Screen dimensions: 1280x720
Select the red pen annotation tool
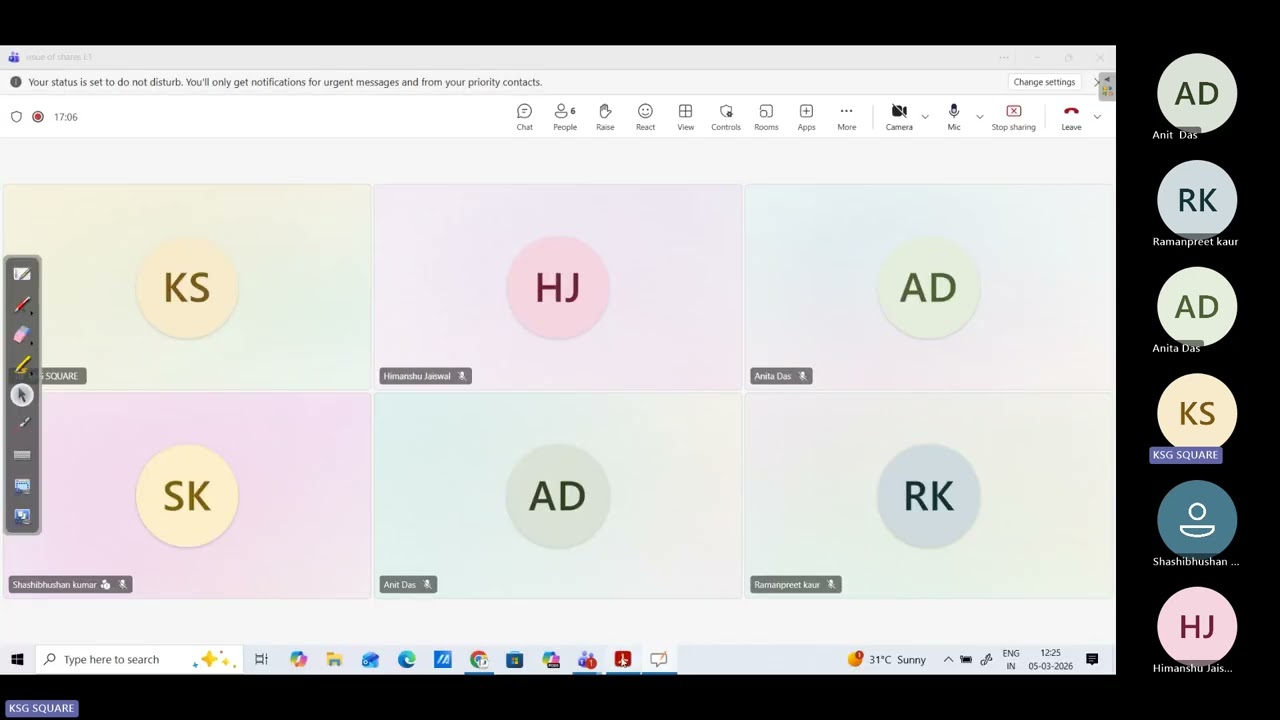pos(22,304)
